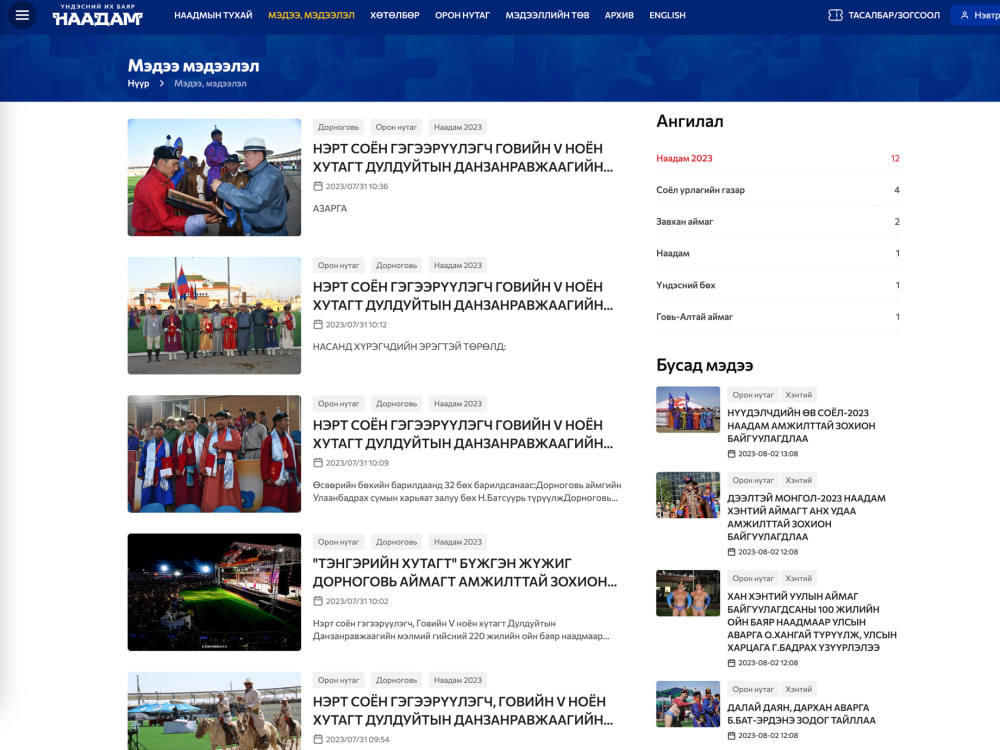Image resolution: width=1000 pixels, height=750 pixels.
Task: Open "ТЭНГЭРИЙН ХУТАГТ" БҮЖГЭН ЖҮЖИГ article
Action: [x=465, y=572]
